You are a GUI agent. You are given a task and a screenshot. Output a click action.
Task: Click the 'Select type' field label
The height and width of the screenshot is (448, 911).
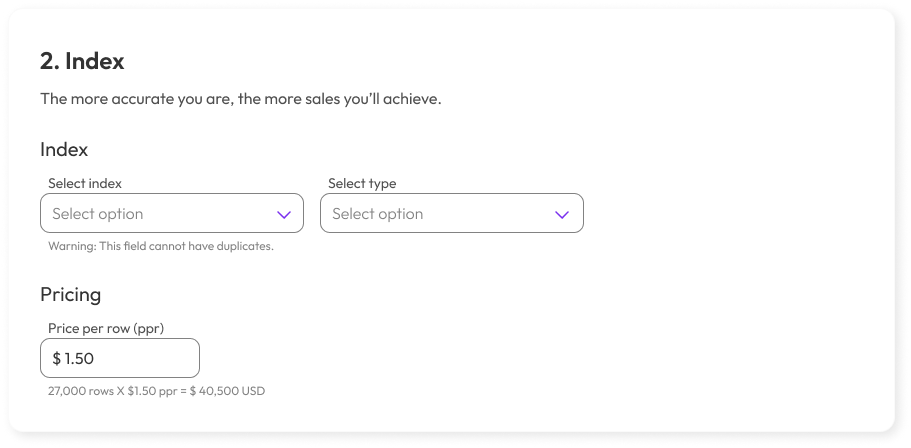(x=362, y=183)
